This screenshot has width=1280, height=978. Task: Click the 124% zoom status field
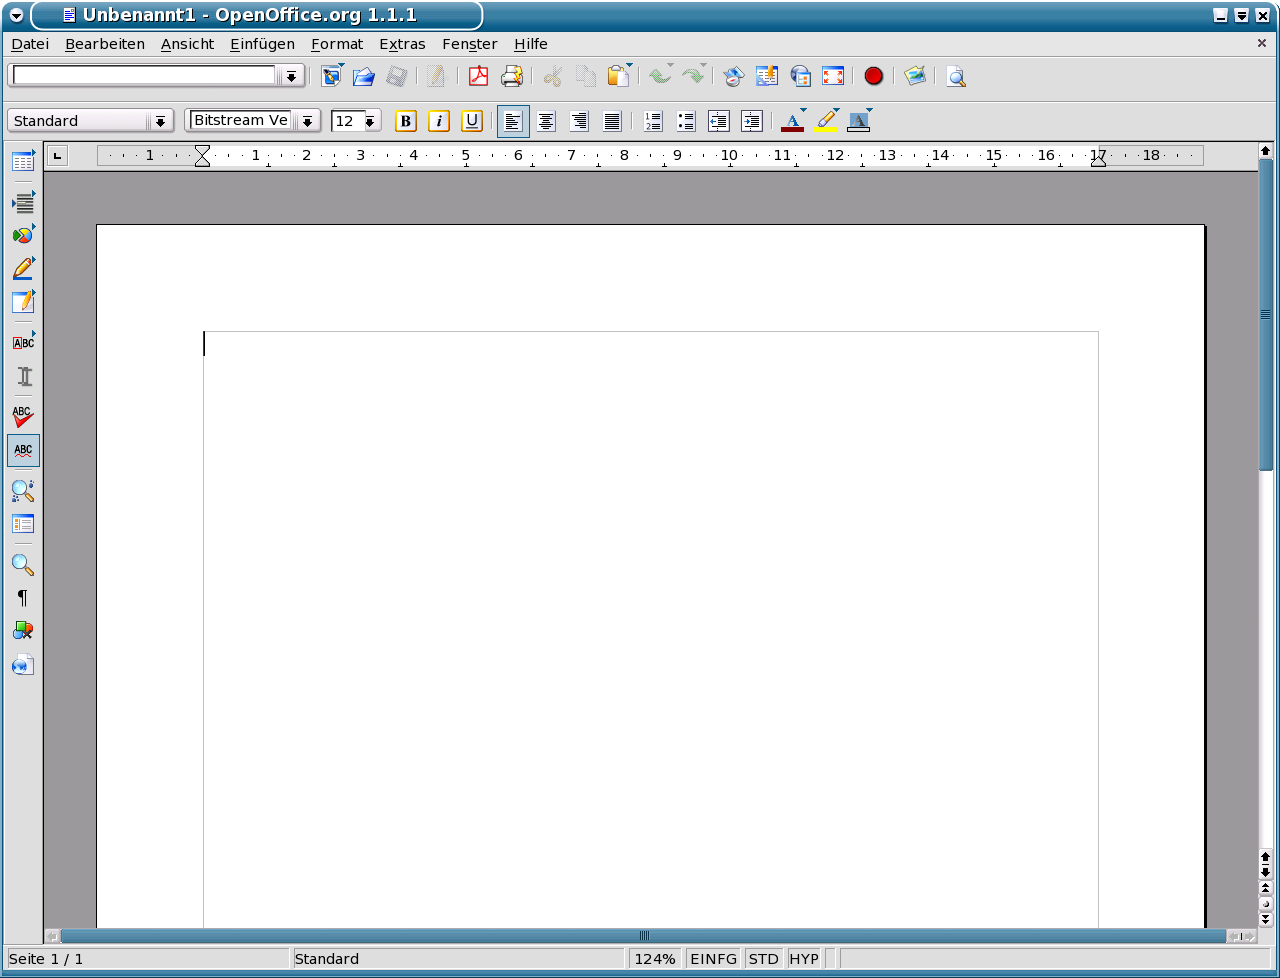pos(655,959)
